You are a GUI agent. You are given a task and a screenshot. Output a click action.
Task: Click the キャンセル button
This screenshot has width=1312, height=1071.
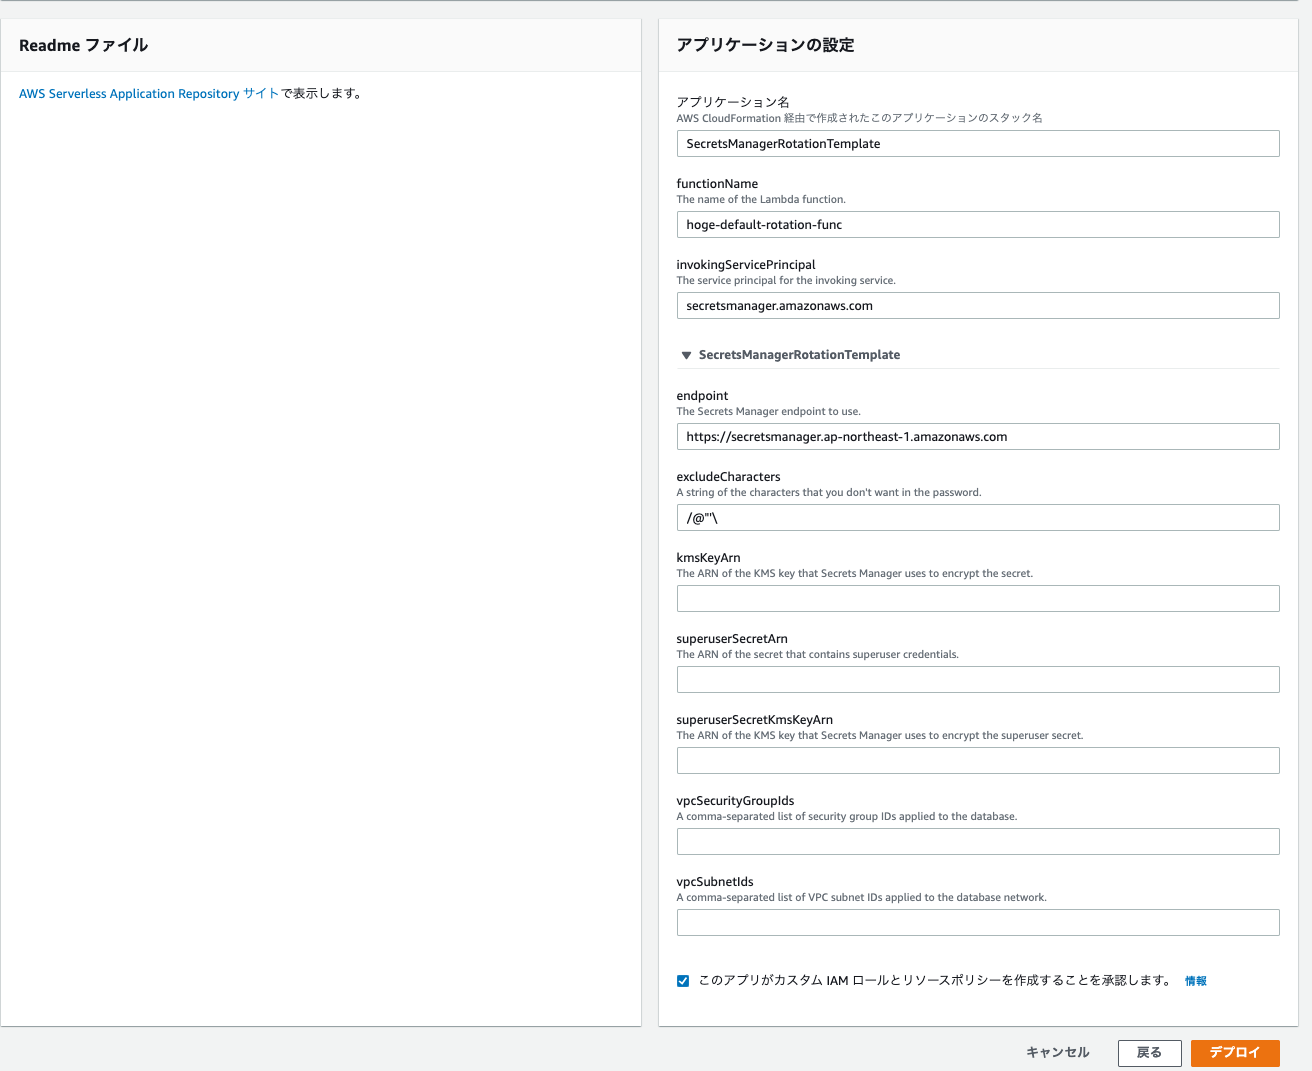[x=1058, y=1053]
